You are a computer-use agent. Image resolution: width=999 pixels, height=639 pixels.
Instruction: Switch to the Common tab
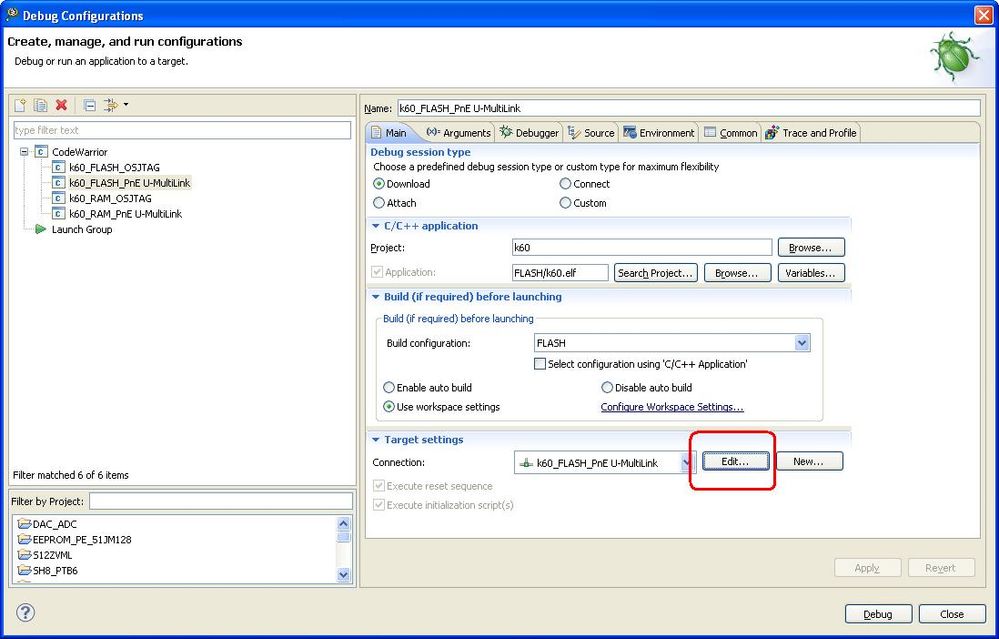coord(730,133)
